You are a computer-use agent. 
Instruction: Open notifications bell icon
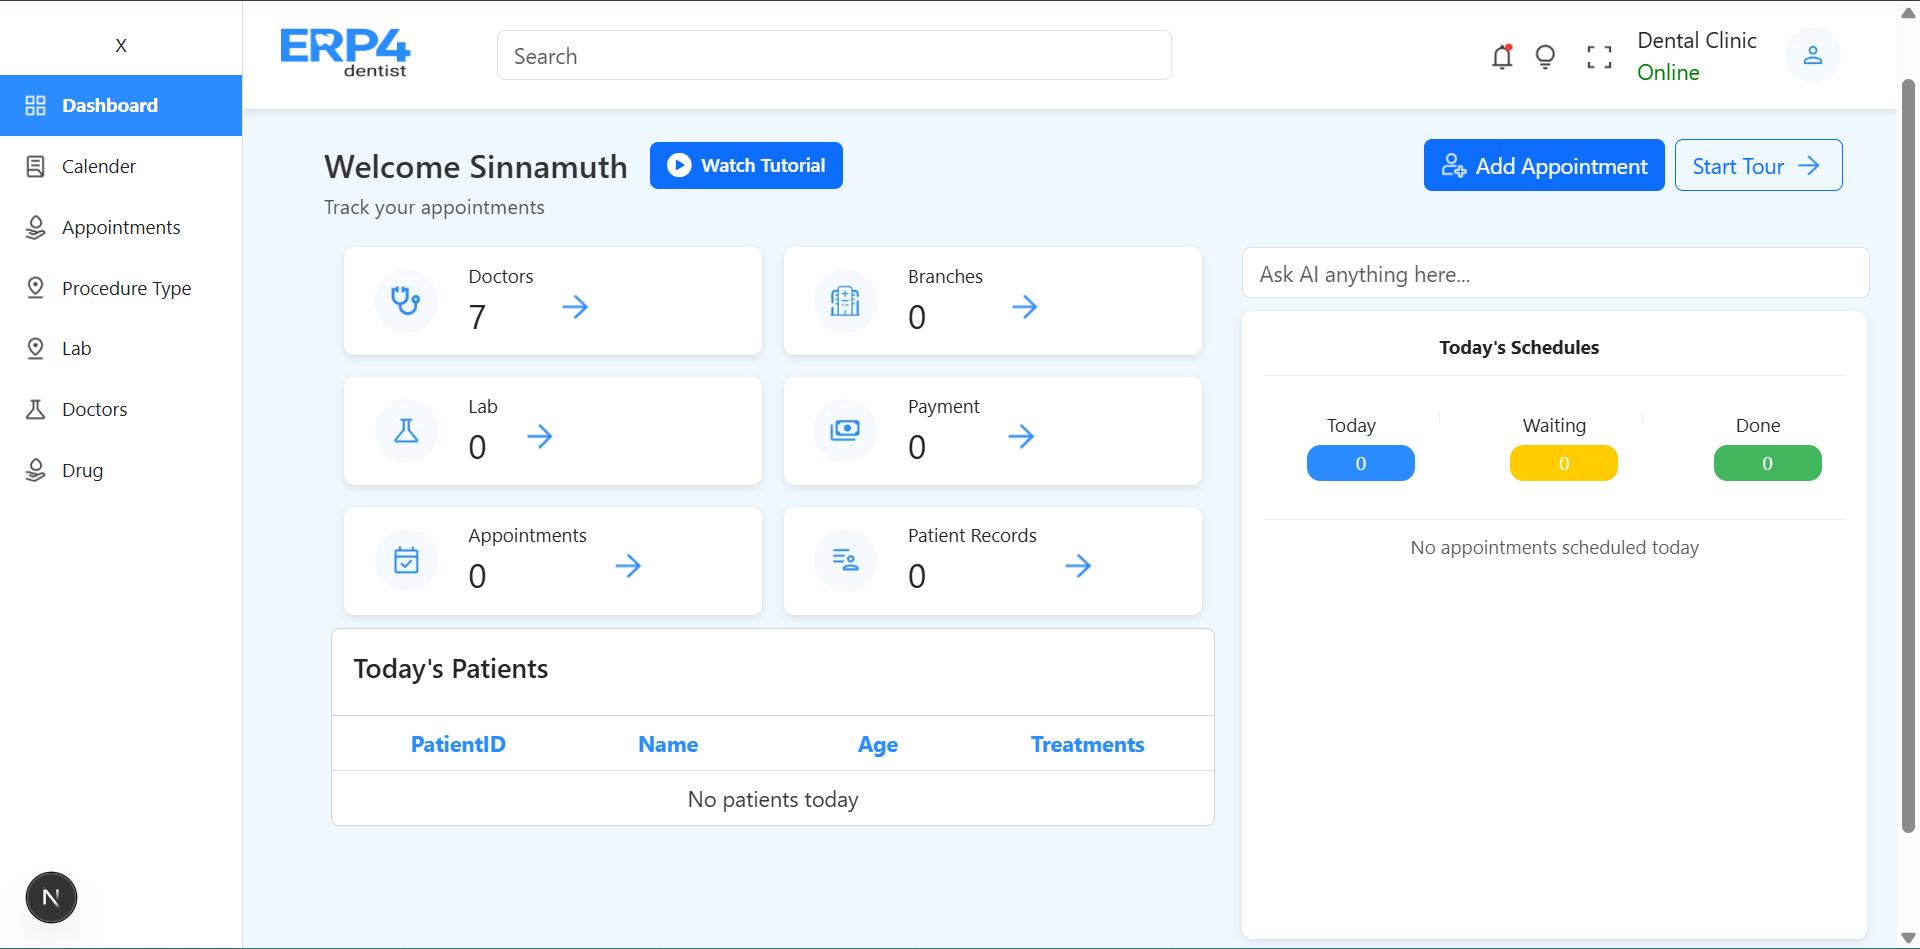[x=1502, y=57]
